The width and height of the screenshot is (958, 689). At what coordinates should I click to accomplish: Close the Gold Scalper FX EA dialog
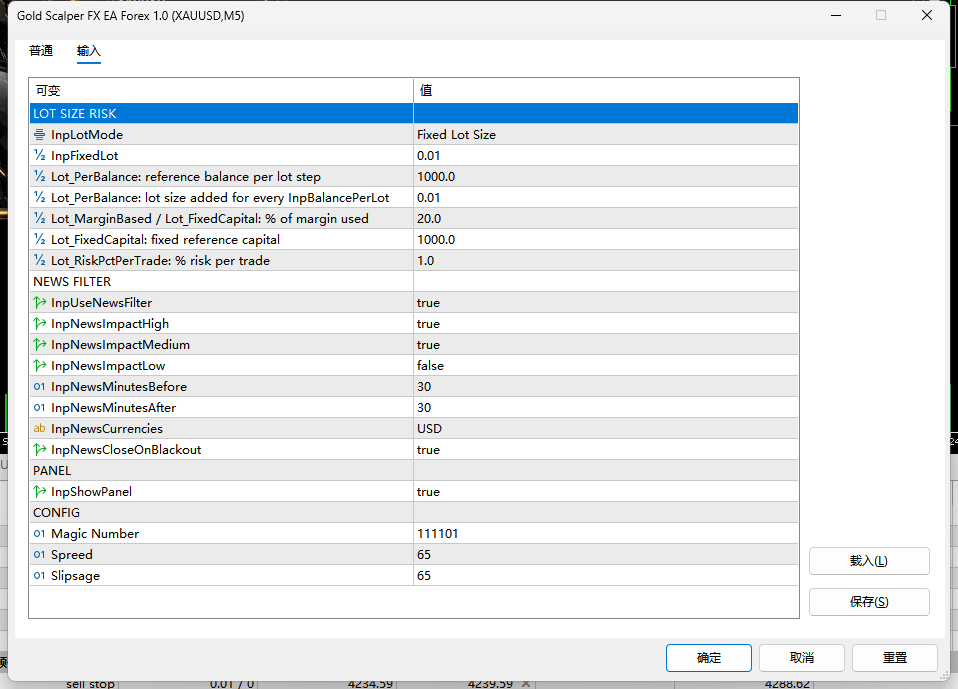927,15
